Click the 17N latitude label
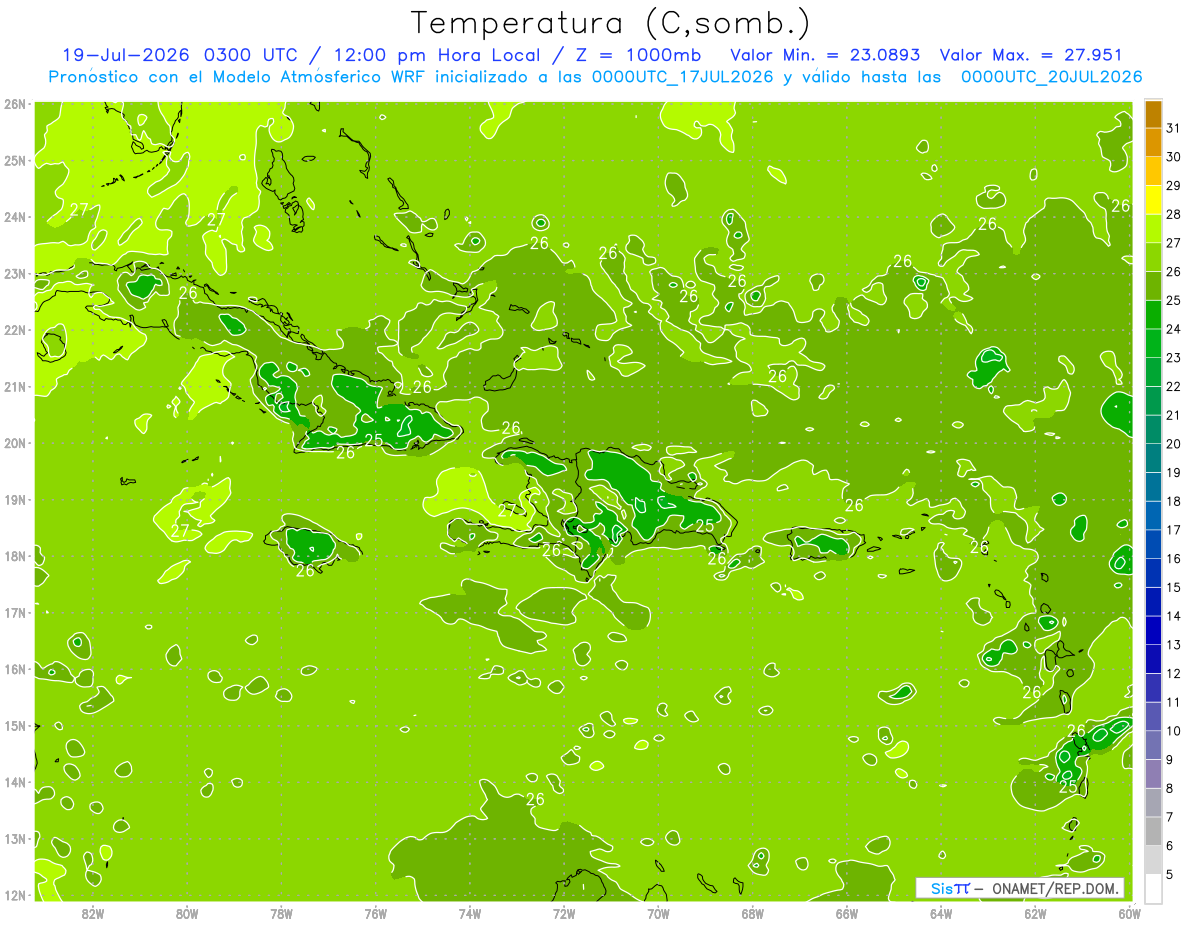Viewport: 1200px width, 927px height. click(15, 613)
